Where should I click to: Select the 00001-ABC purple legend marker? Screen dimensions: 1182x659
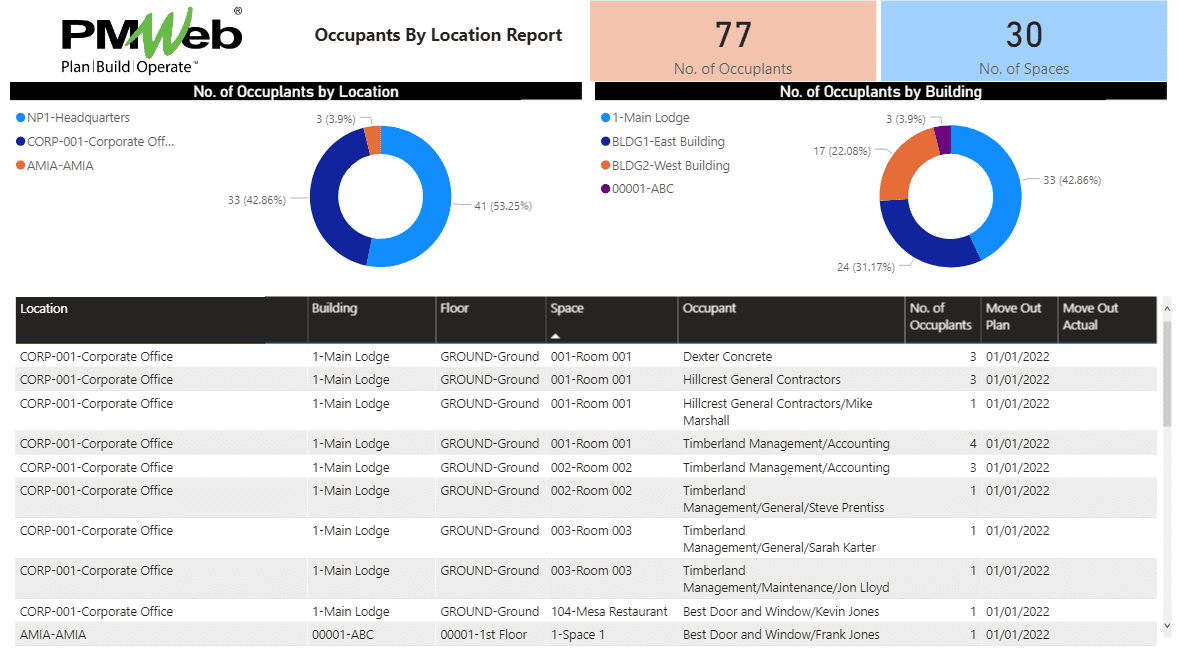(x=605, y=189)
